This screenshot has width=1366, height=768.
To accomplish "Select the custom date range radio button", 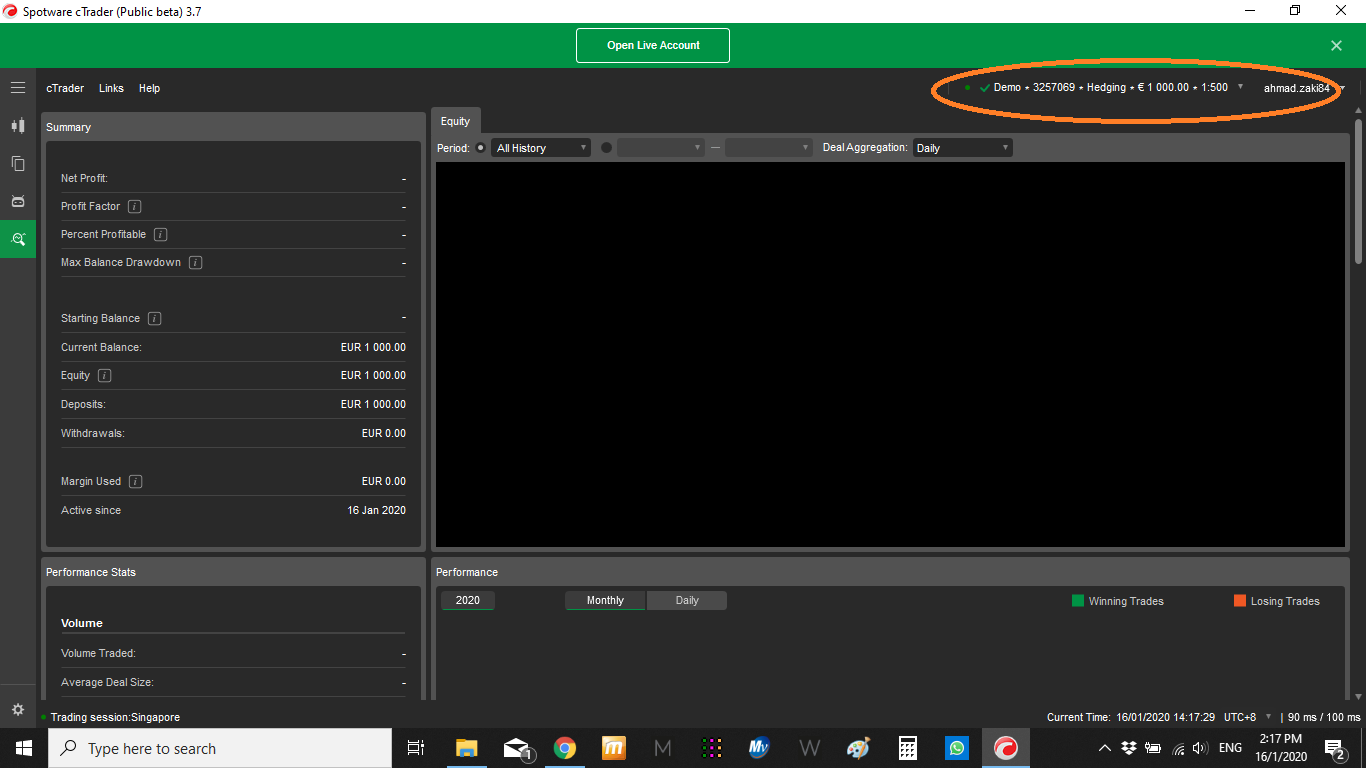I will 606,147.
